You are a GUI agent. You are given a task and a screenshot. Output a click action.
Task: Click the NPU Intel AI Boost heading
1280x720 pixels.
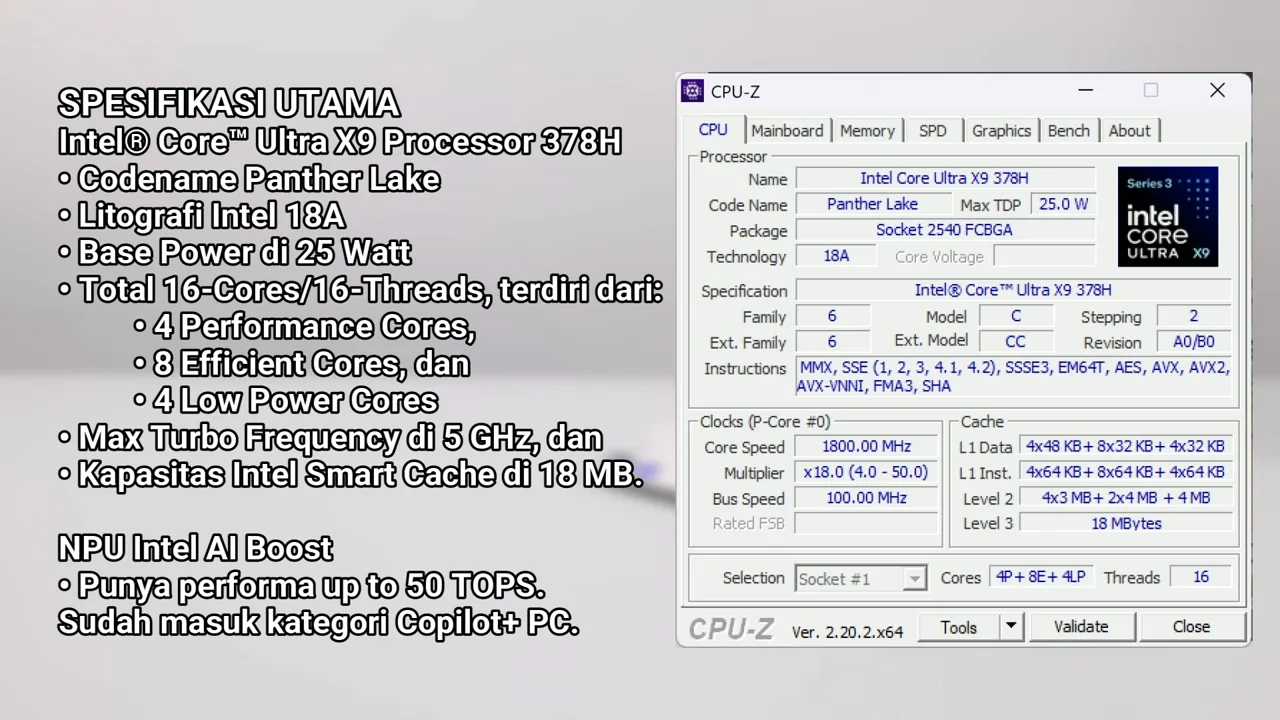tap(195, 549)
